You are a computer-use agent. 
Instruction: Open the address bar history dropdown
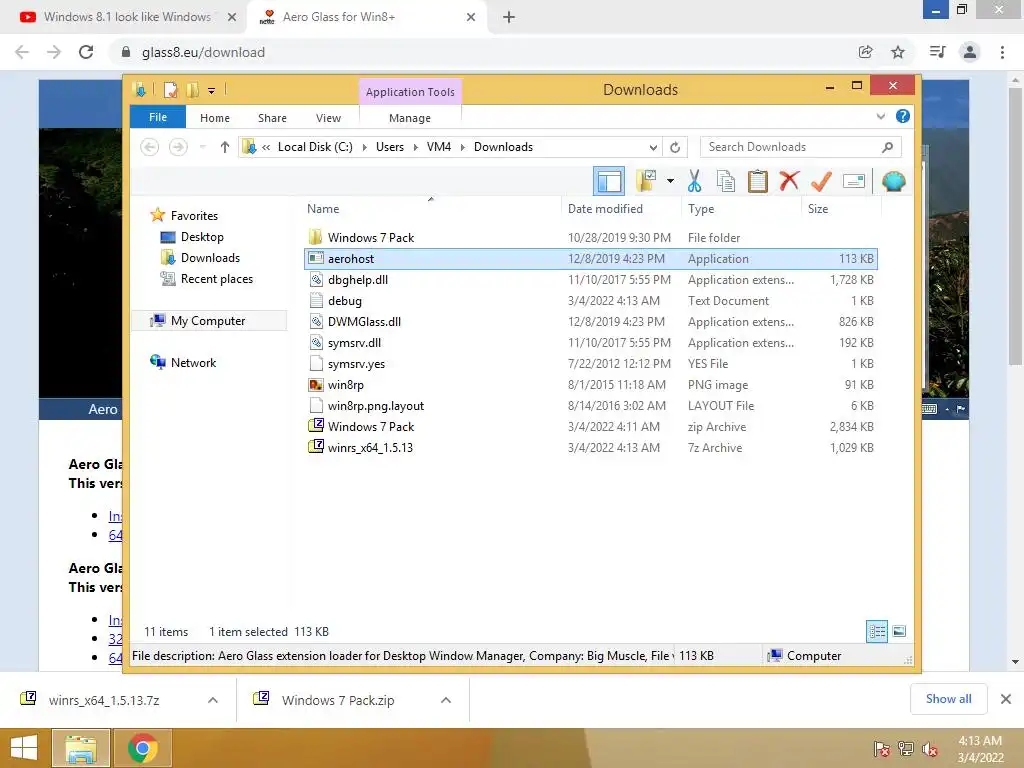point(653,148)
